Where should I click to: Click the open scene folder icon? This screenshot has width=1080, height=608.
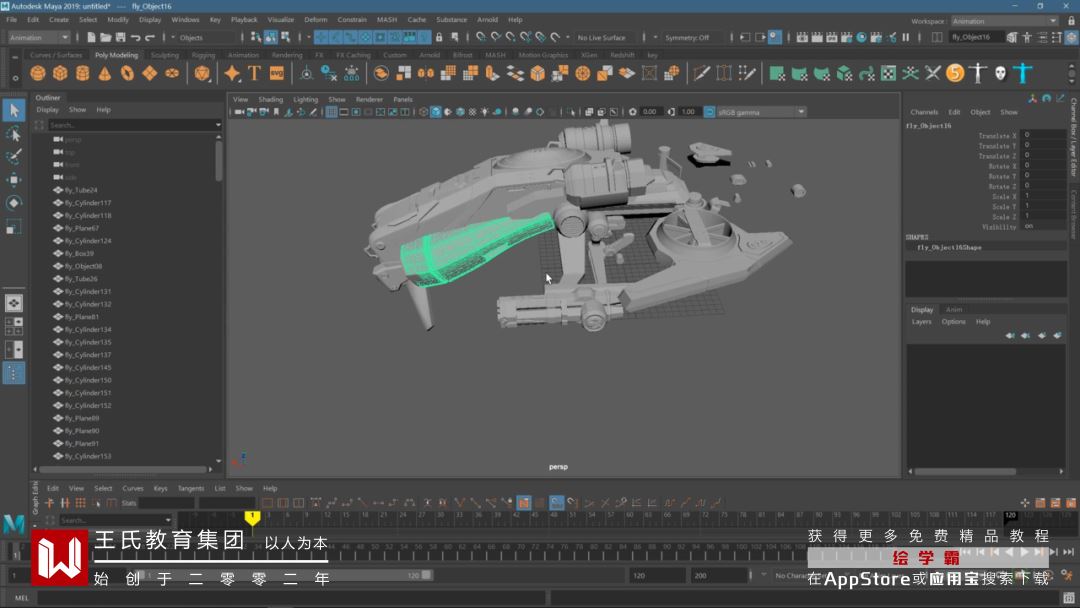point(105,37)
